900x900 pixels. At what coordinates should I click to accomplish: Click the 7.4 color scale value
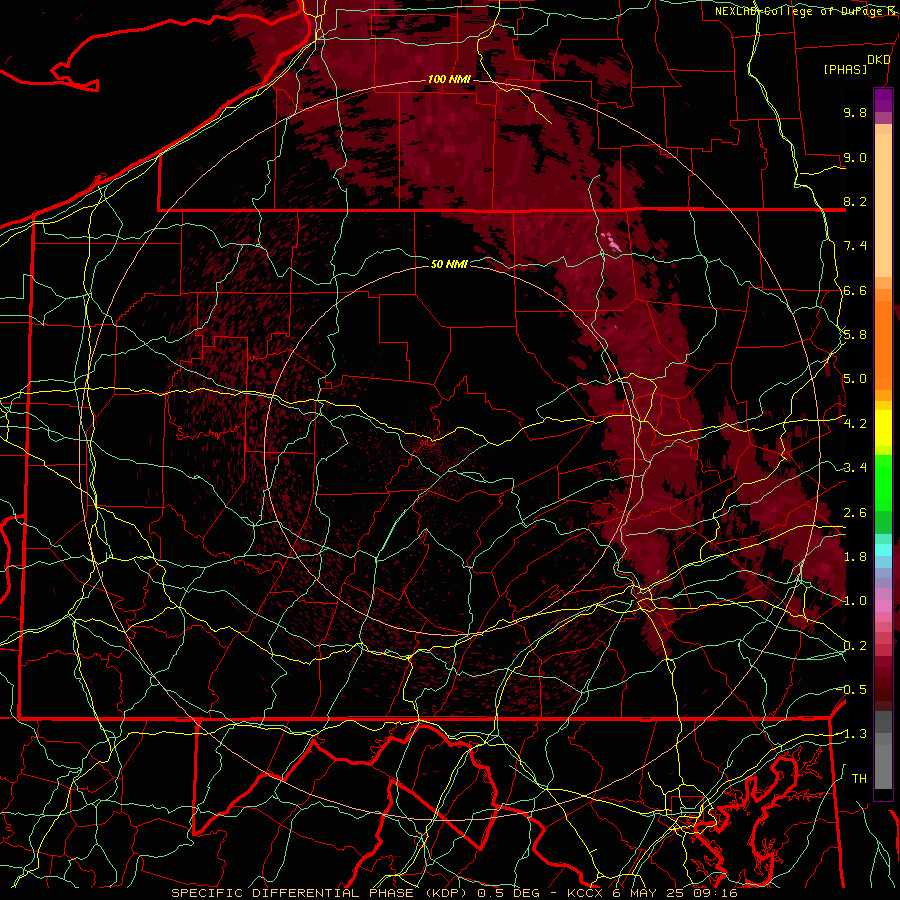855,246
